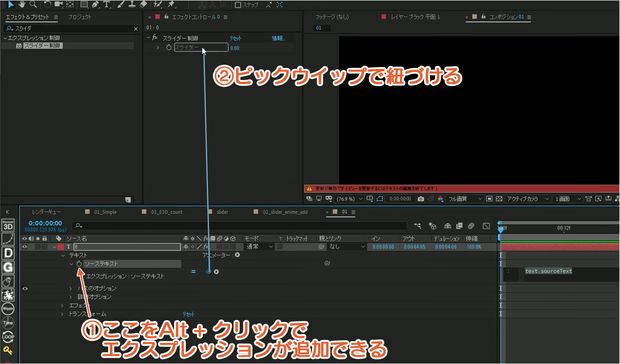Open the レイヤー ブラック 平面 1 tab
Viewport: 620px width, 364px height.
point(415,17)
